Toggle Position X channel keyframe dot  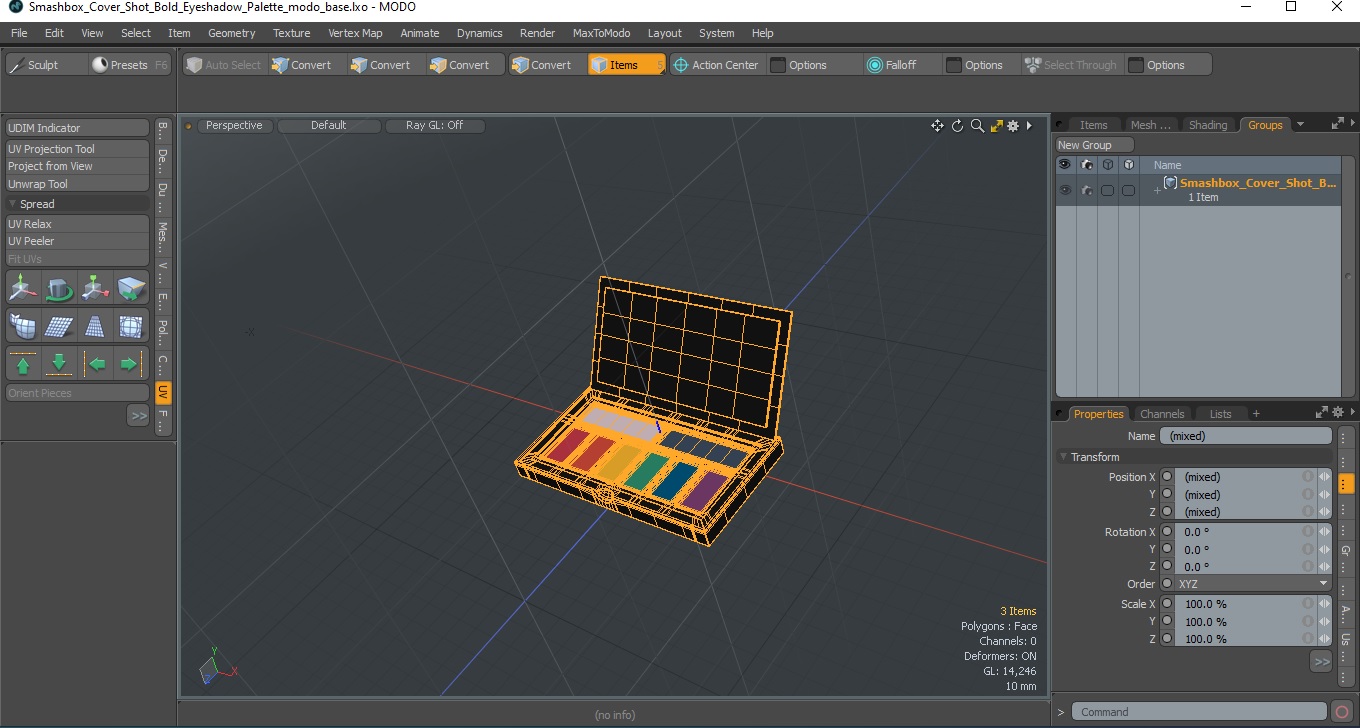[x=1167, y=477]
